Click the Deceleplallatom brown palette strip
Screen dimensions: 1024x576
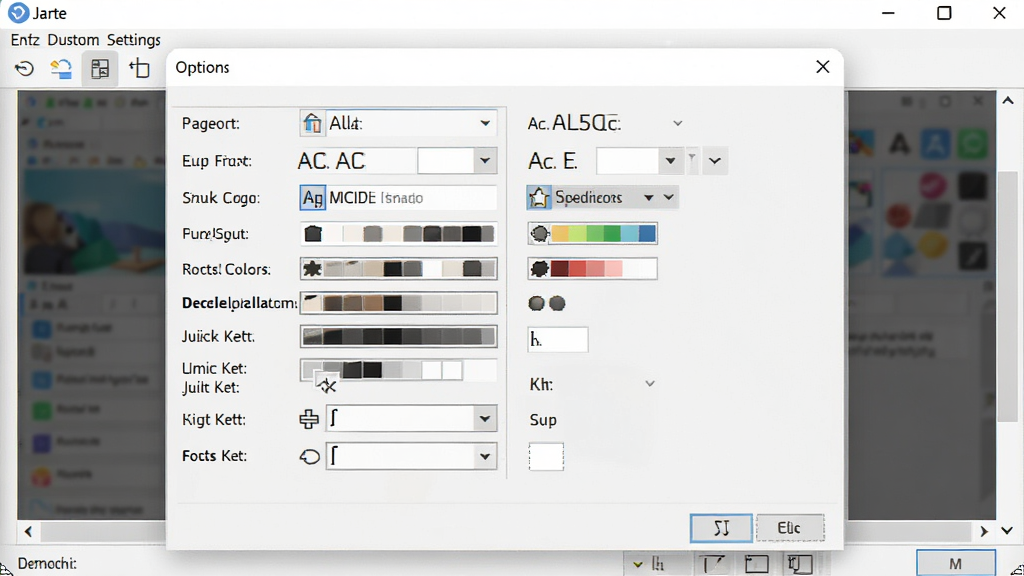point(398,303)
